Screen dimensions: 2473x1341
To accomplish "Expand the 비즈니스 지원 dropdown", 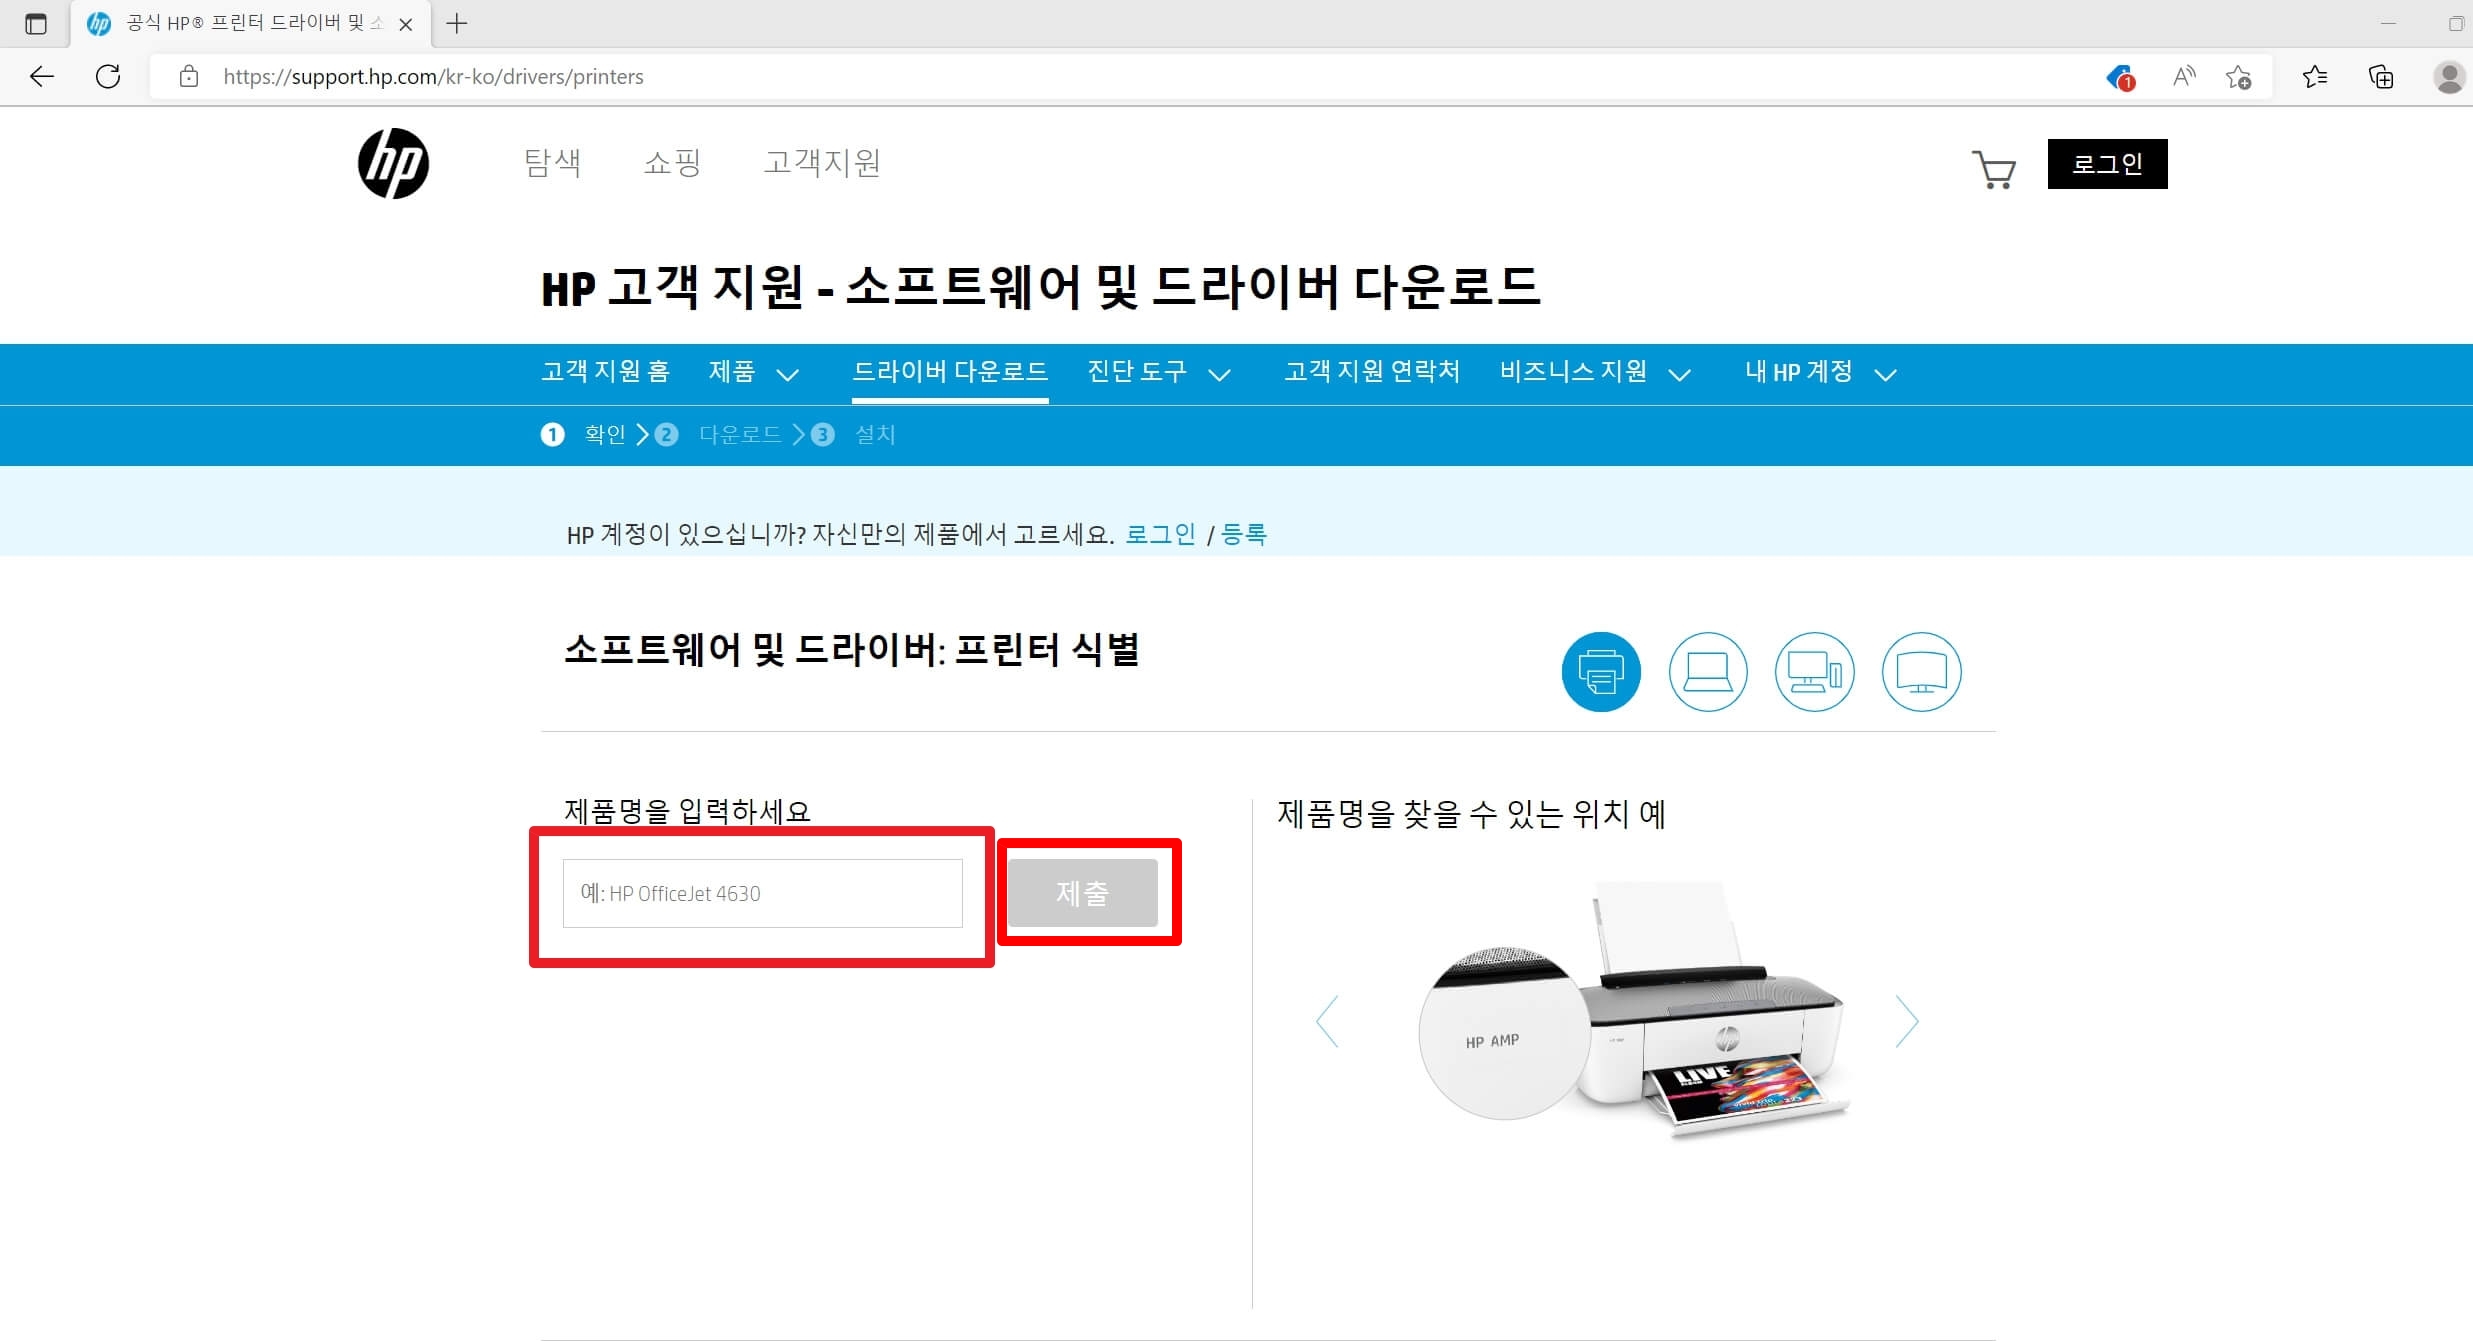I will point(1594,373).
